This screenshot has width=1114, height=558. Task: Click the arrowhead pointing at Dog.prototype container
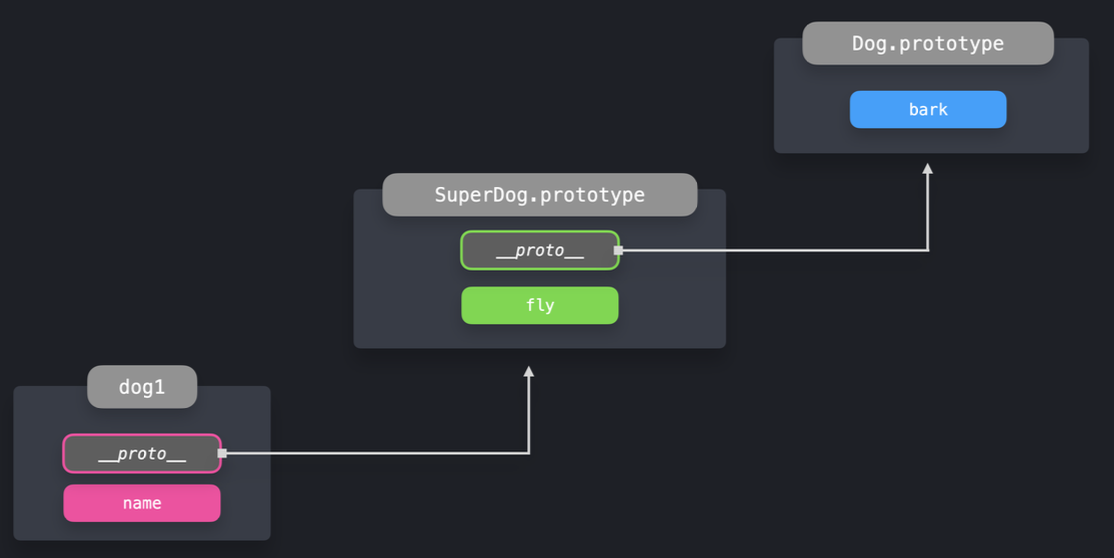pyautogui.click(x=928, y=169)
